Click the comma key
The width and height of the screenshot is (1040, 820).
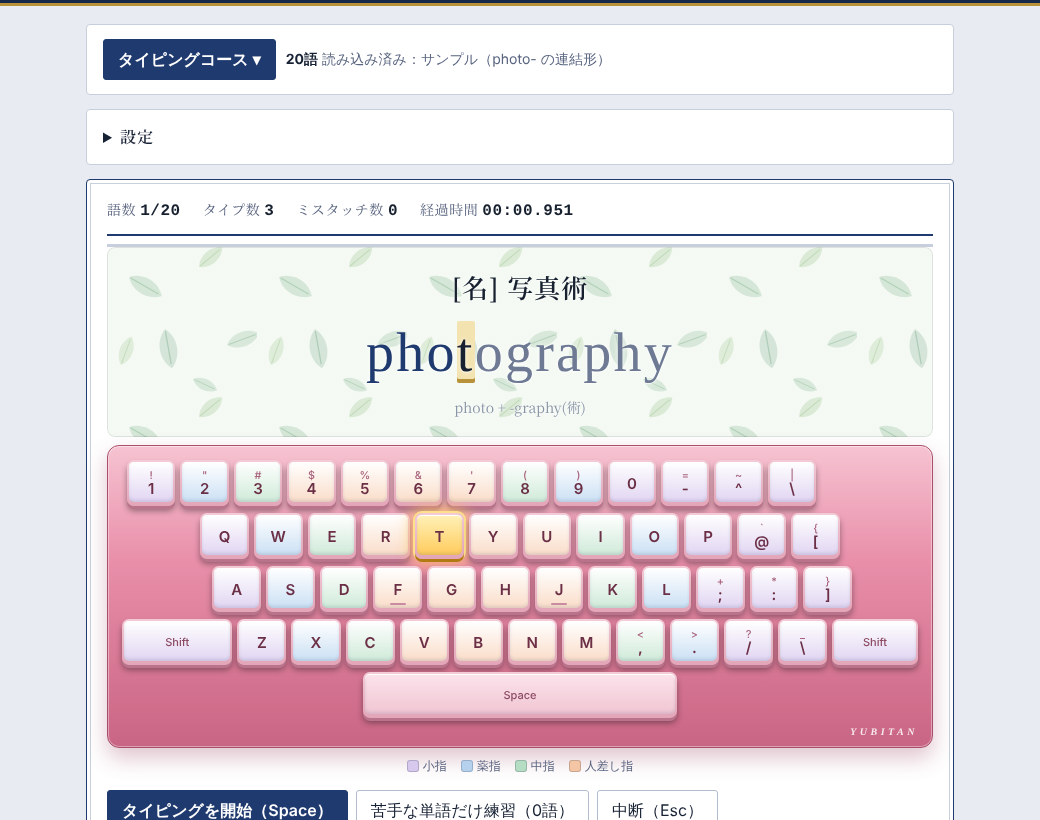tap(640, 642)
